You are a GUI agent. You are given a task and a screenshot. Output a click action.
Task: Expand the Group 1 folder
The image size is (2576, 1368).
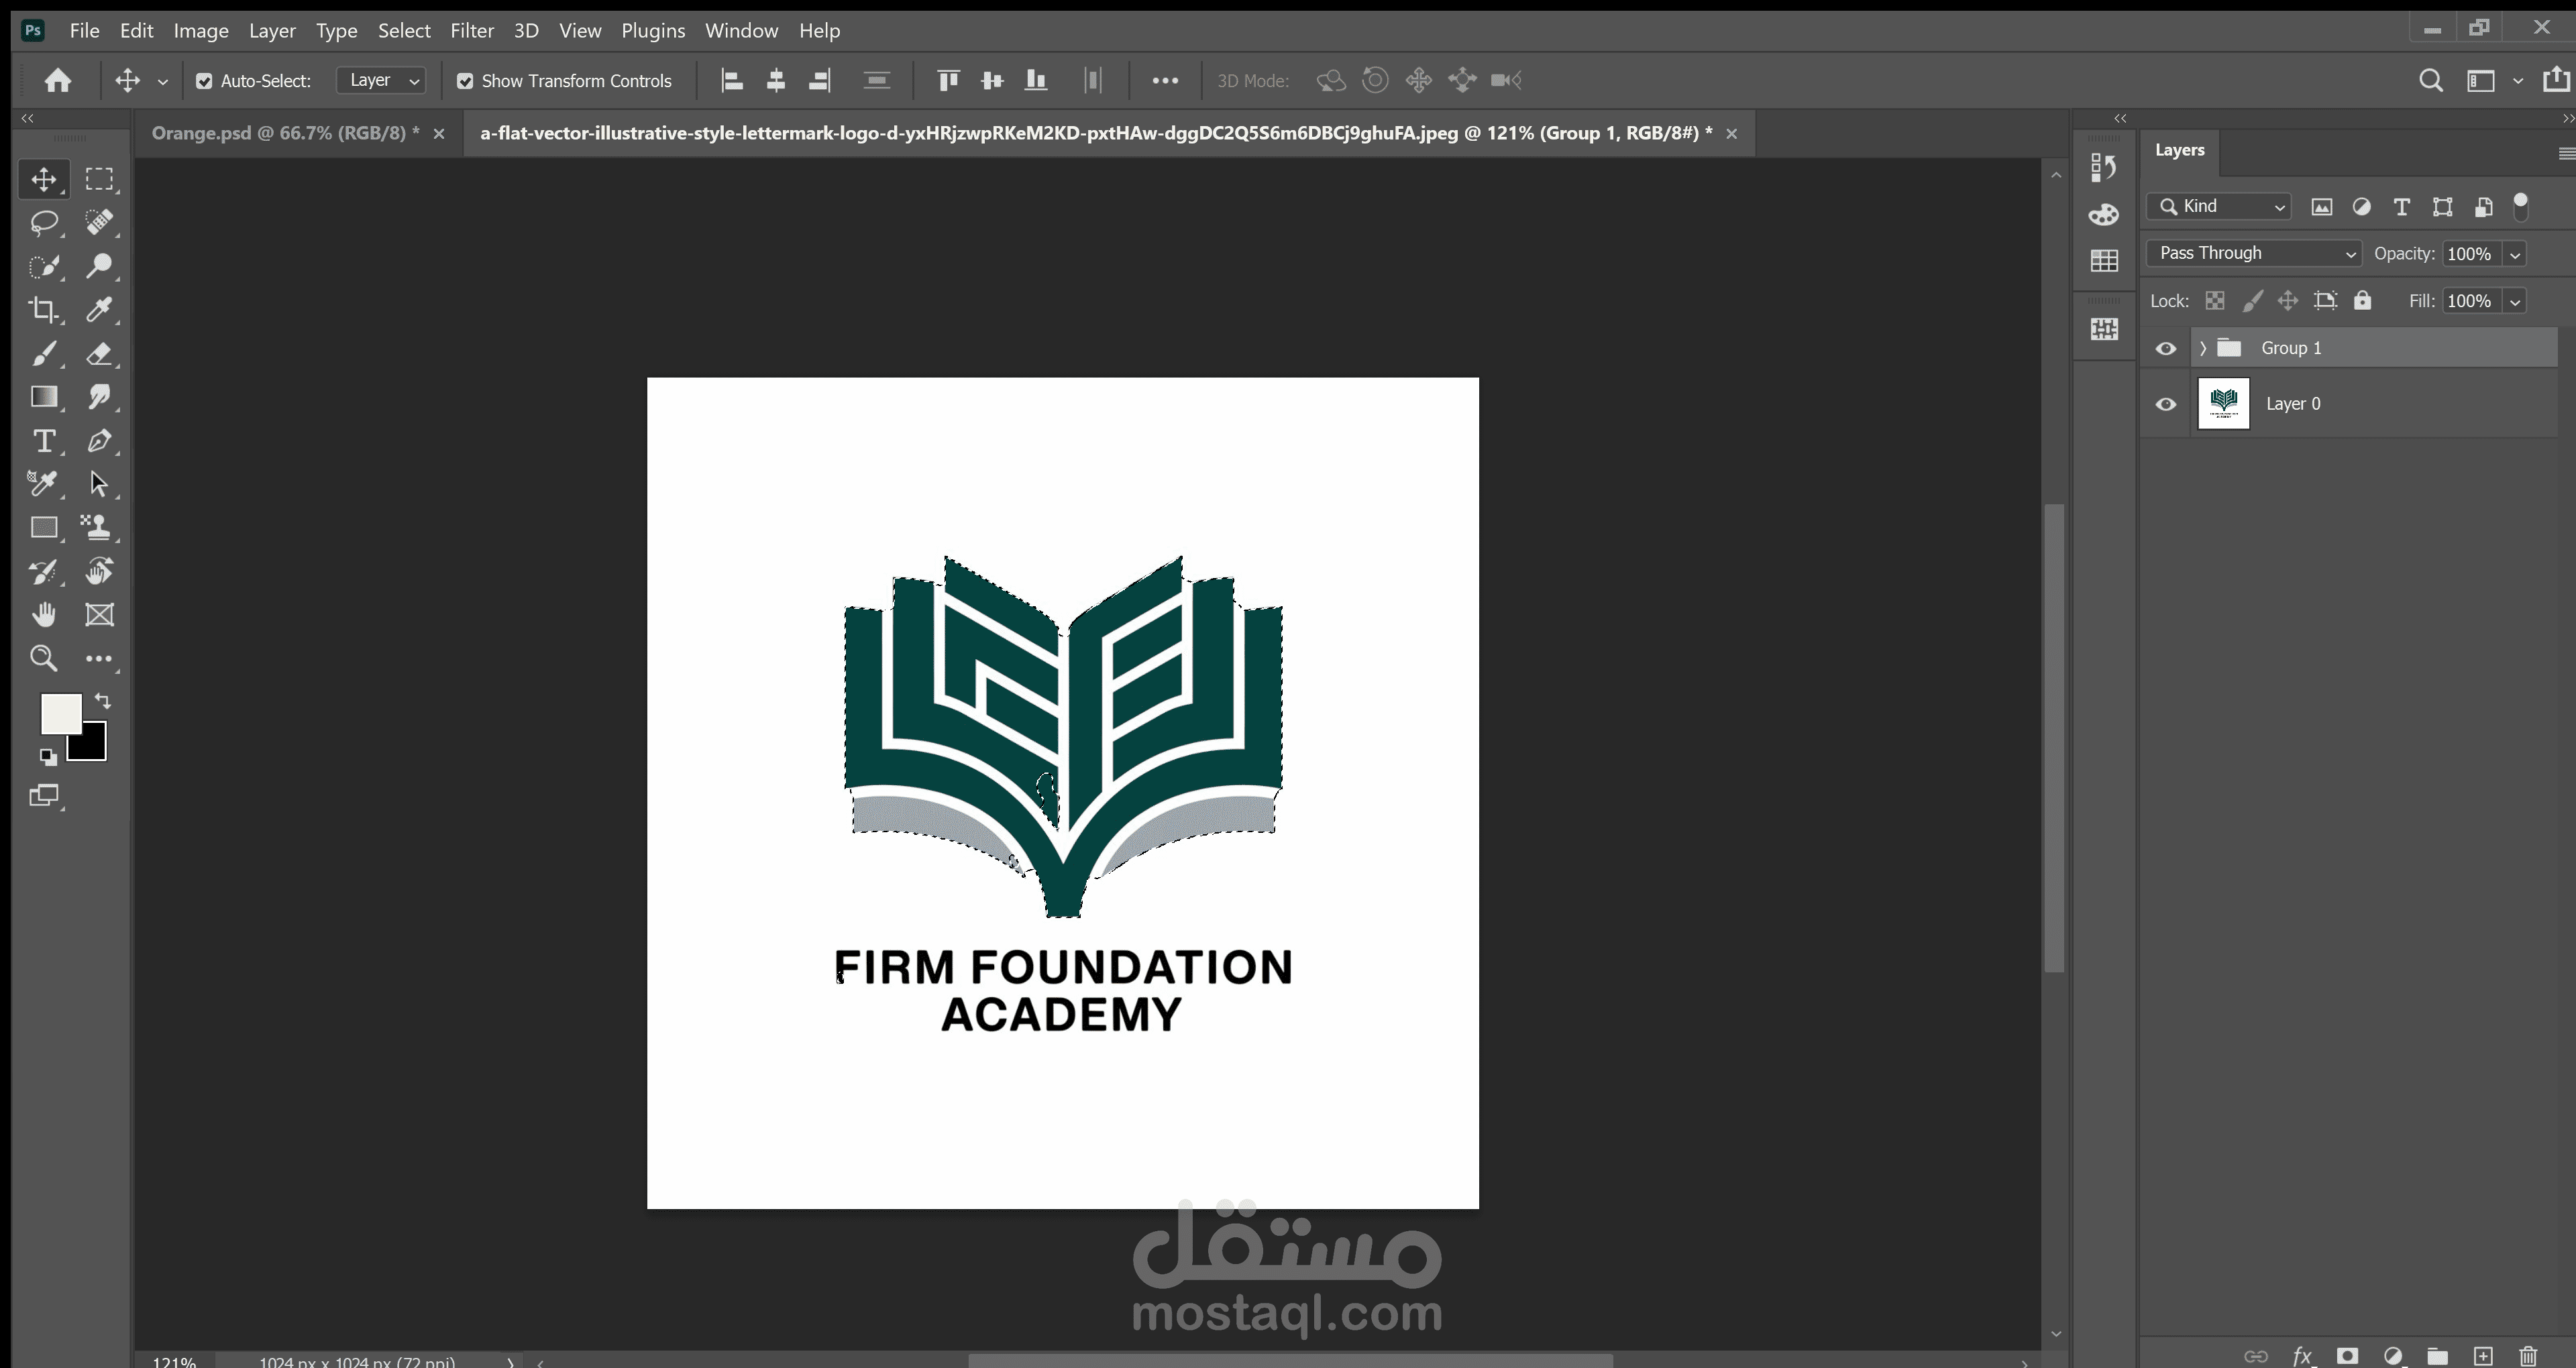coord(2203,348)
